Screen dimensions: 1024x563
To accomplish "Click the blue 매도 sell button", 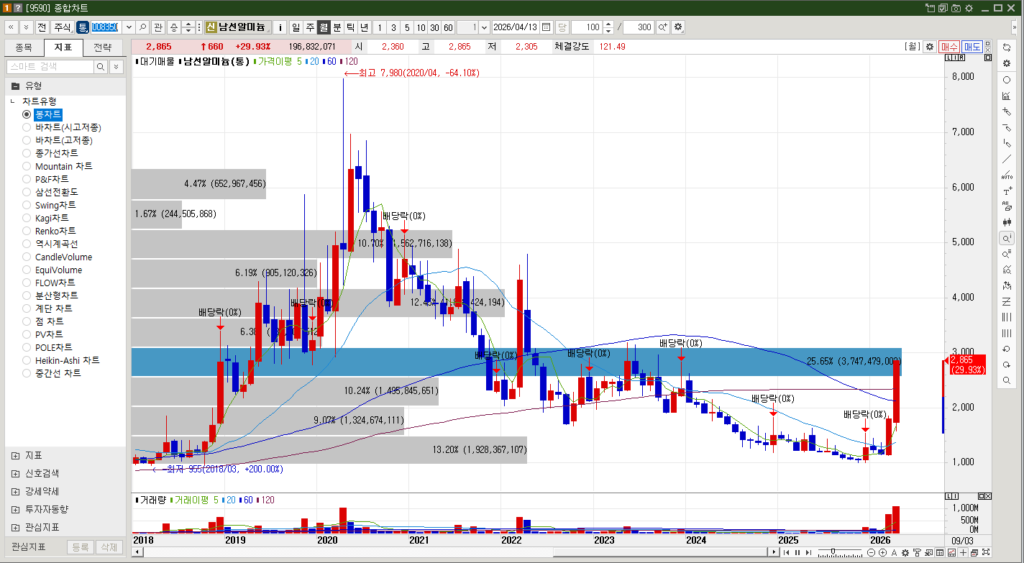I will coord(972,47).
